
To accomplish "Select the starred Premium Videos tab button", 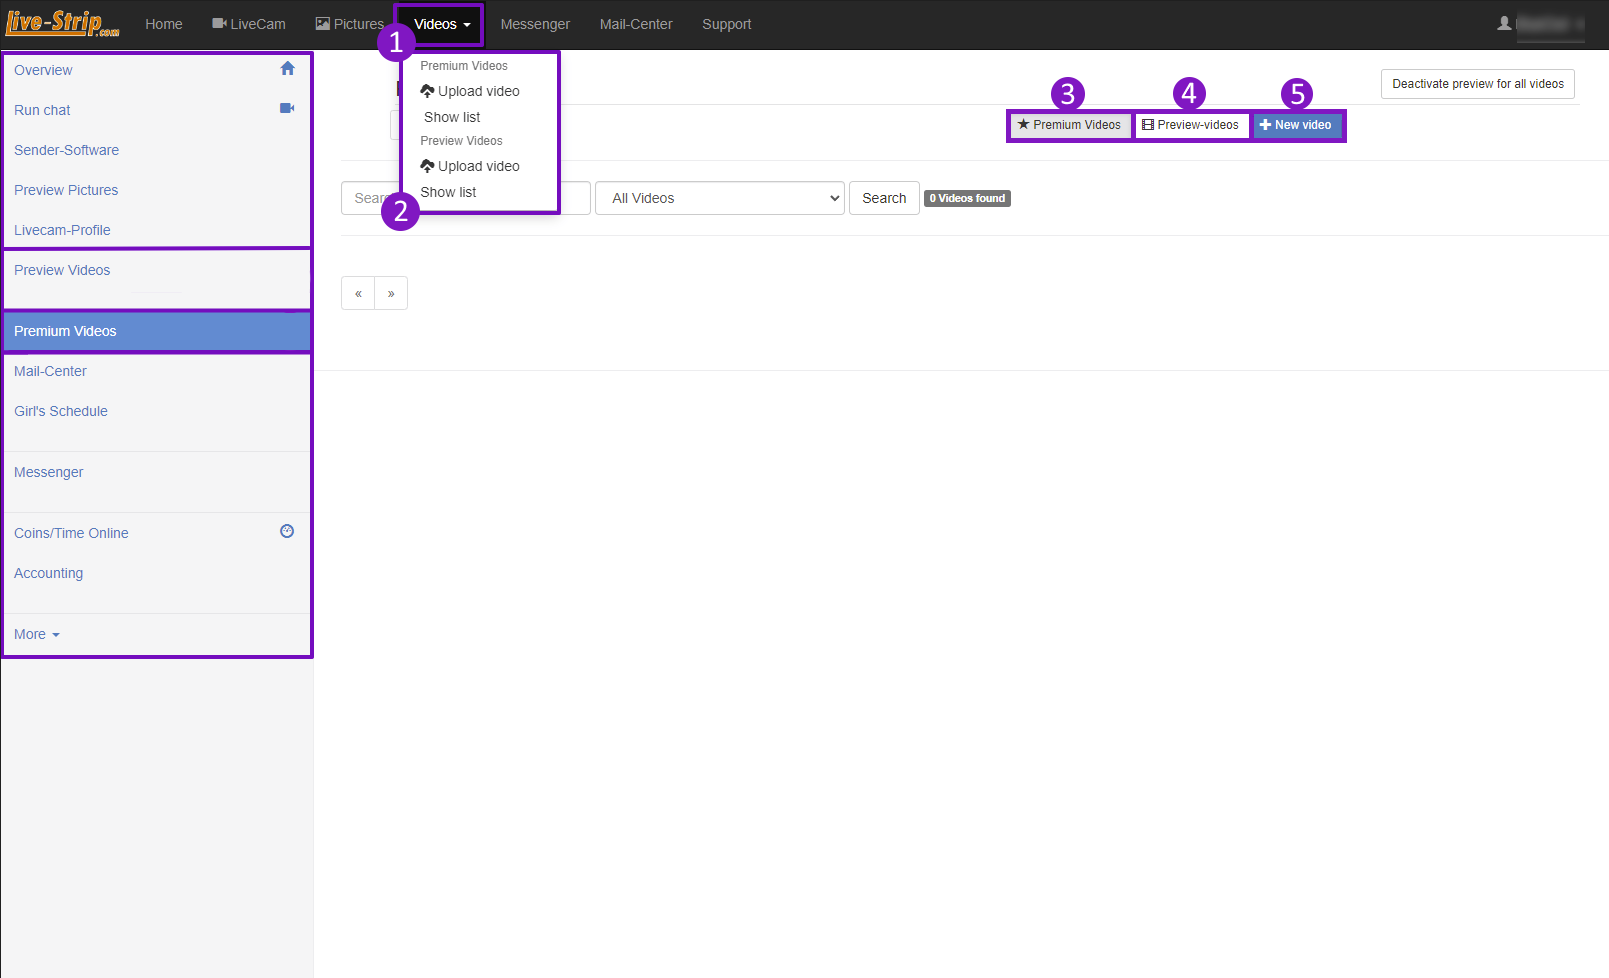I will click(x=1069, y=125).
